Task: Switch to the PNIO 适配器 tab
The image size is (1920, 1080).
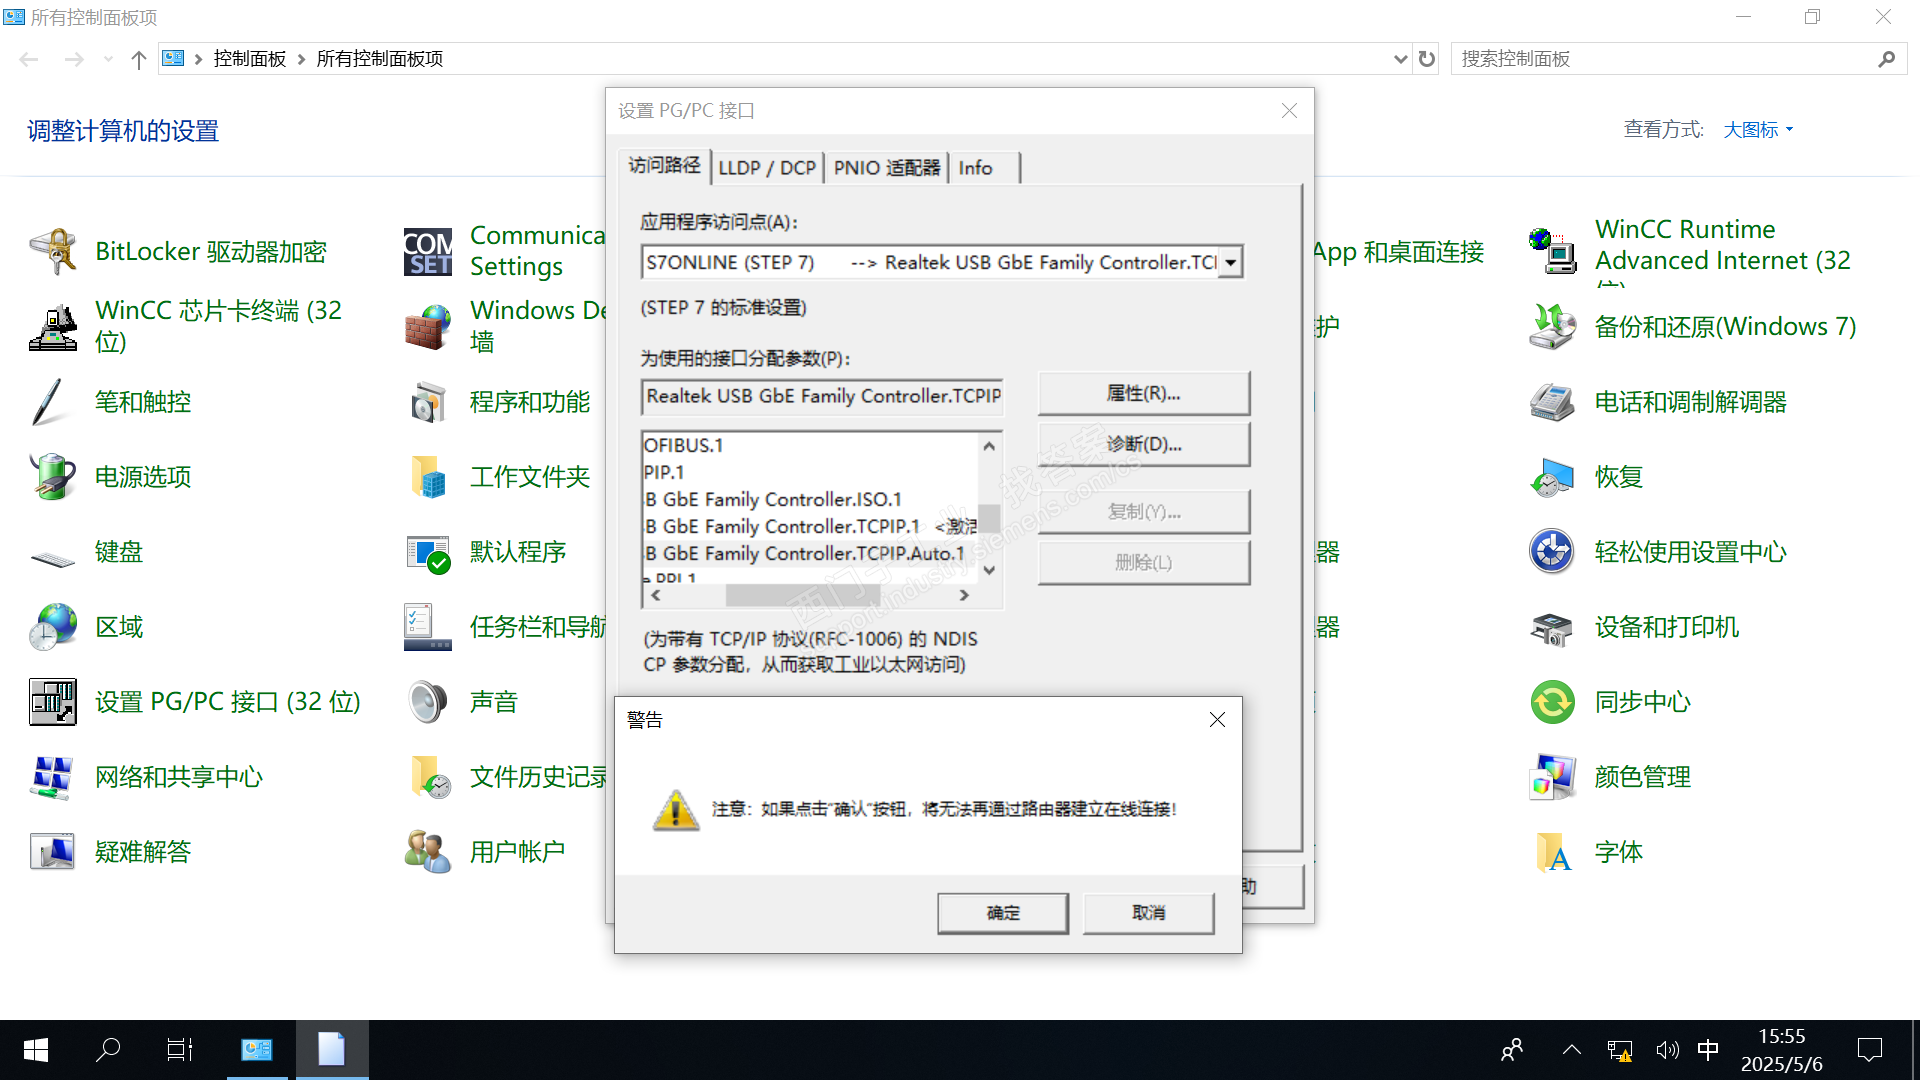Action: click(x=886, y=168)
